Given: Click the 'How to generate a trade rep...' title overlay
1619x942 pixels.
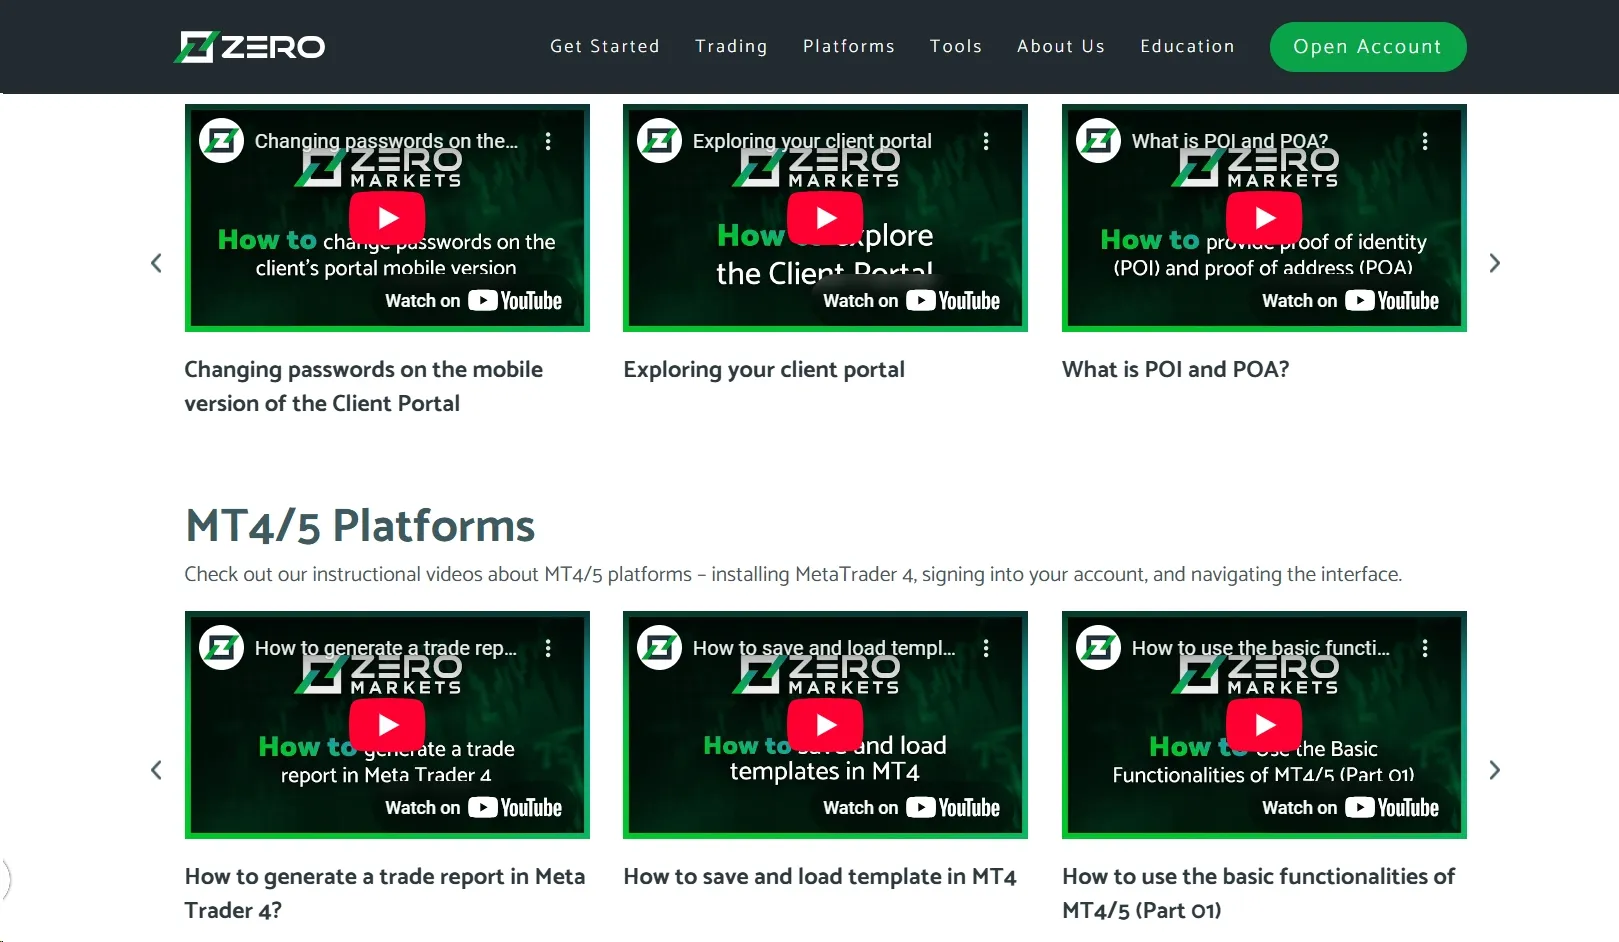Looking at the screenshot, I should click(386, 648).
